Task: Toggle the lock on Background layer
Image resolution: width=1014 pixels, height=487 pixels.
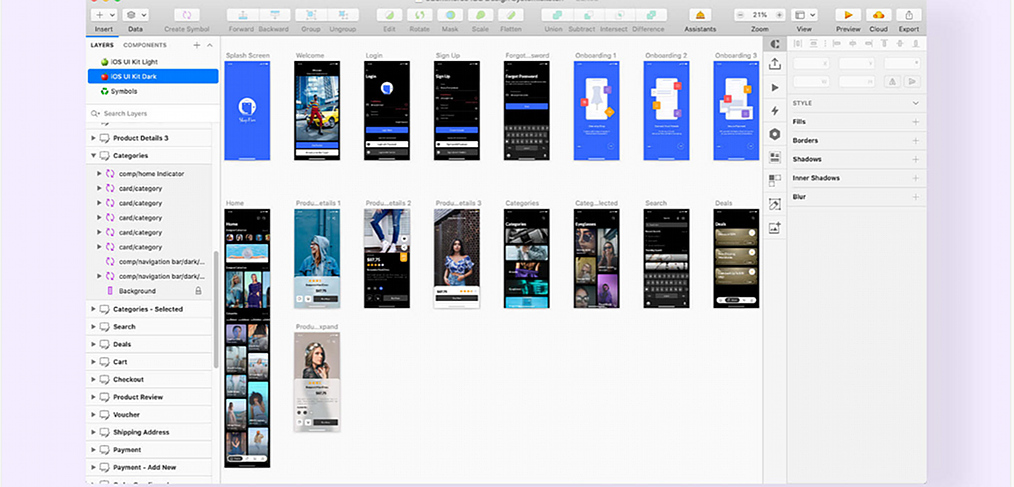Action: click(x=198, y=291)
